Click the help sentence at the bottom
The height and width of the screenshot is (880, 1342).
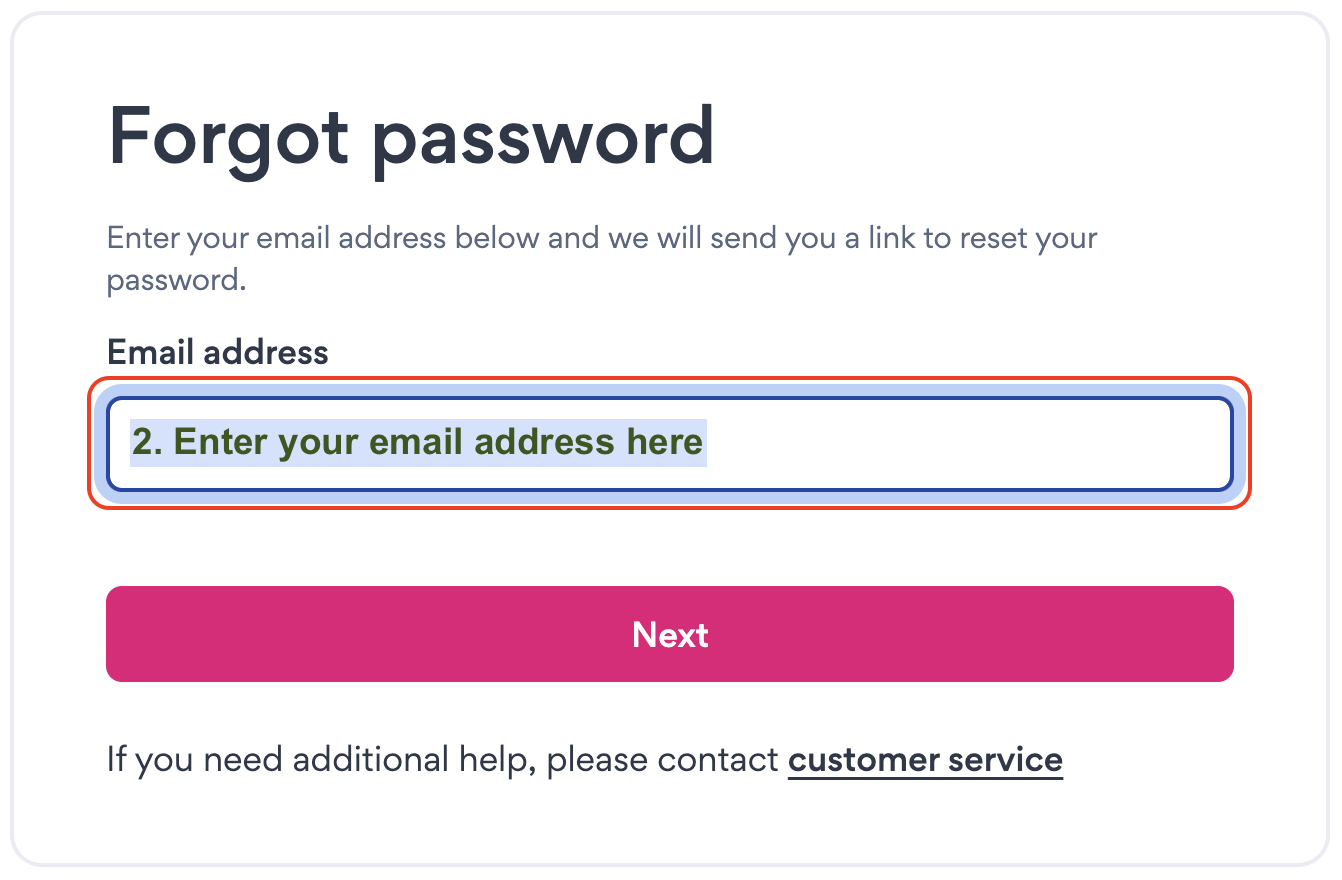pos(585,759)
